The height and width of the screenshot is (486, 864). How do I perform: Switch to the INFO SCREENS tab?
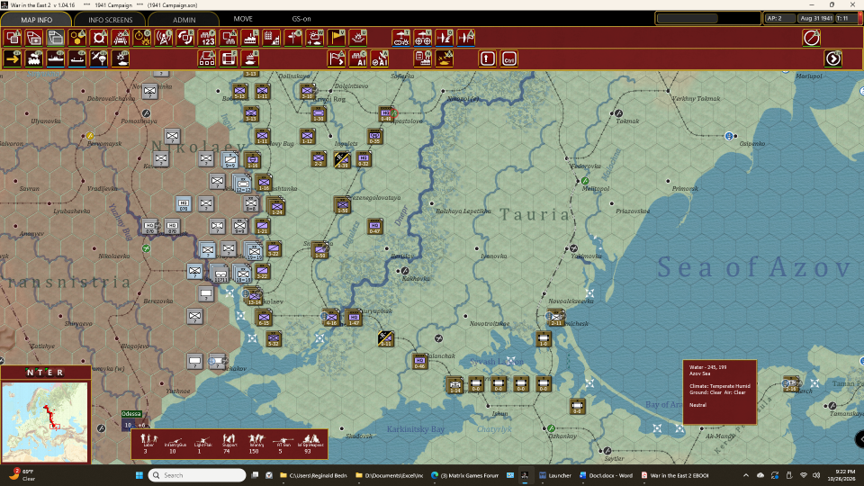(110, 19)
